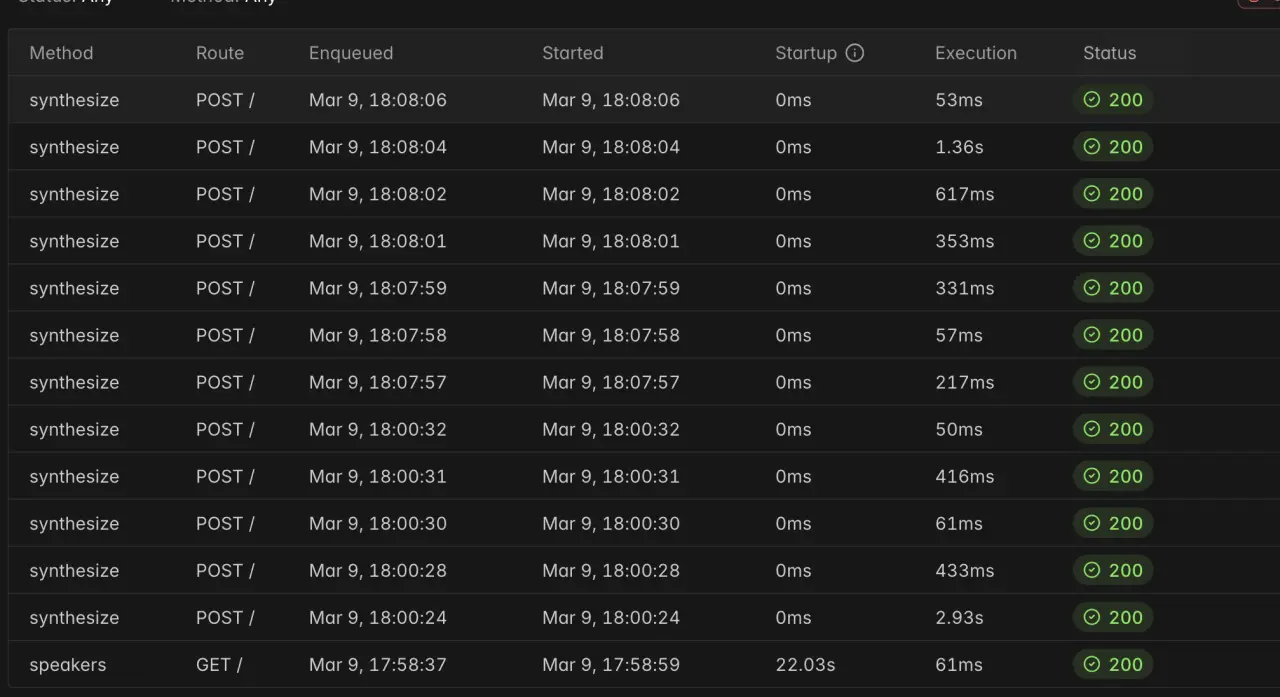The image size is (1280, 697).
Task: Click the 200 status badge on the 18:07:58 row
Action: [1113, 336]
